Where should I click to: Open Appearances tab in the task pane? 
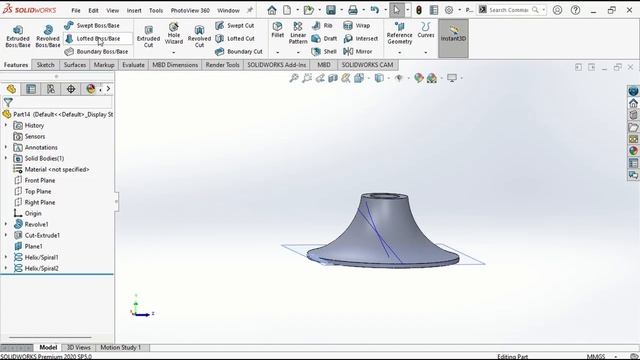pyautogui.click(x=633, y=151)
